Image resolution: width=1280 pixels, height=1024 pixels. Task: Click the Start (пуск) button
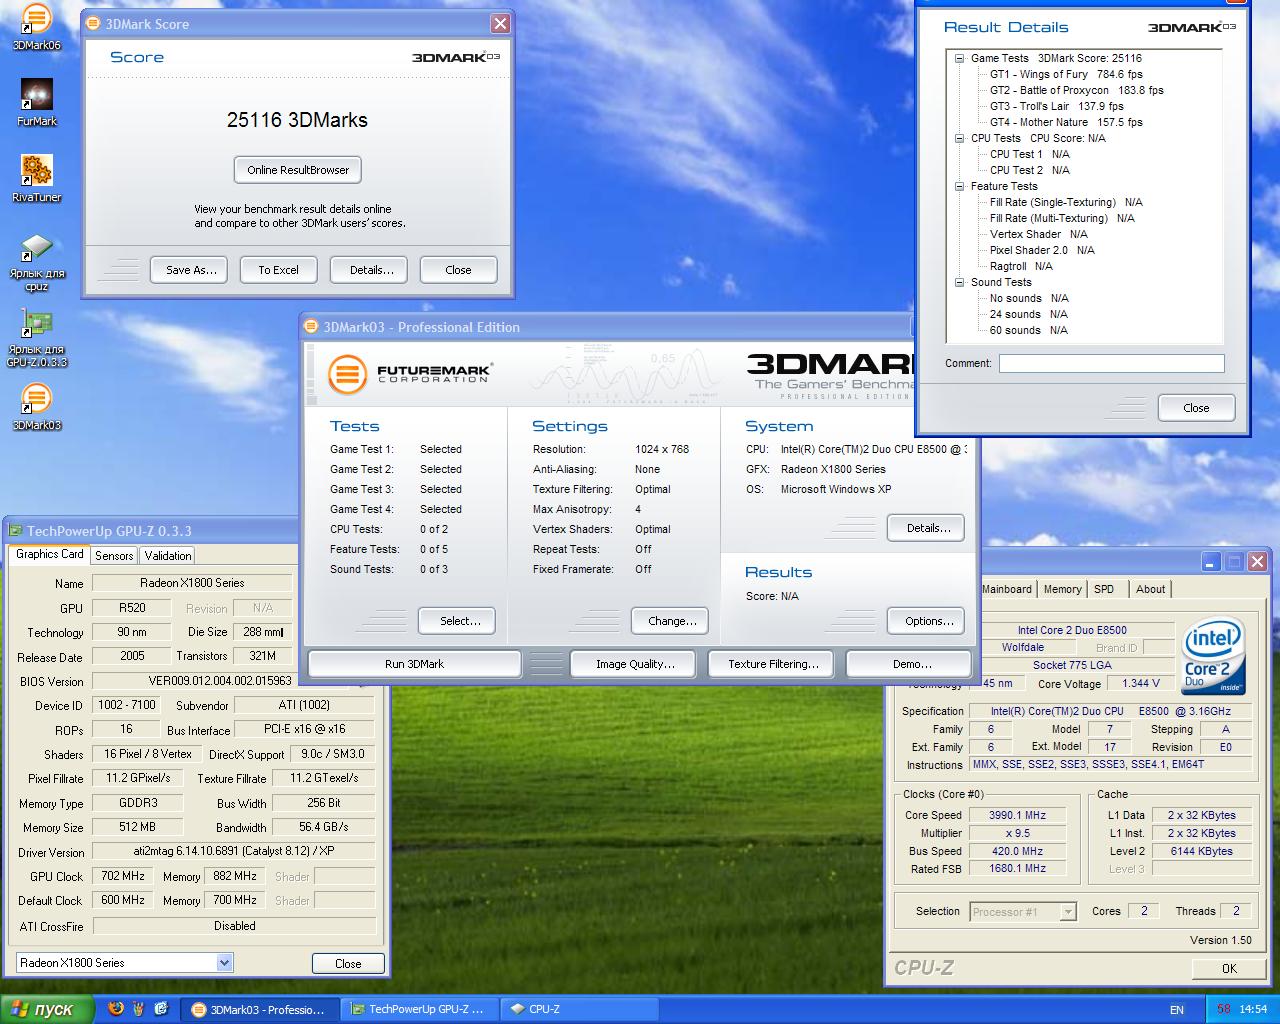(x=47, y=1009)
